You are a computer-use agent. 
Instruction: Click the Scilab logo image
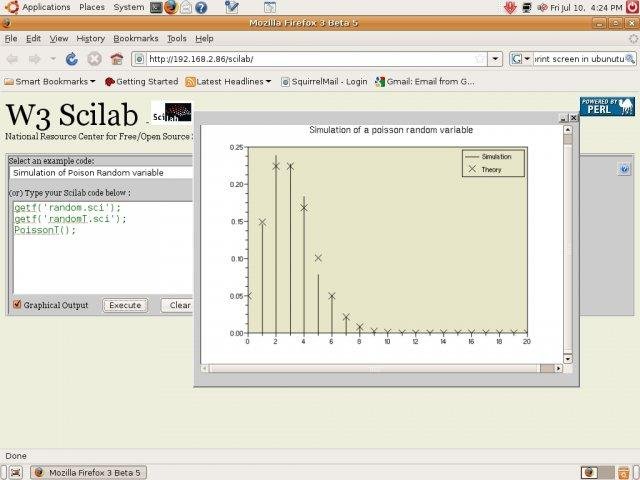tap(171, 112)
